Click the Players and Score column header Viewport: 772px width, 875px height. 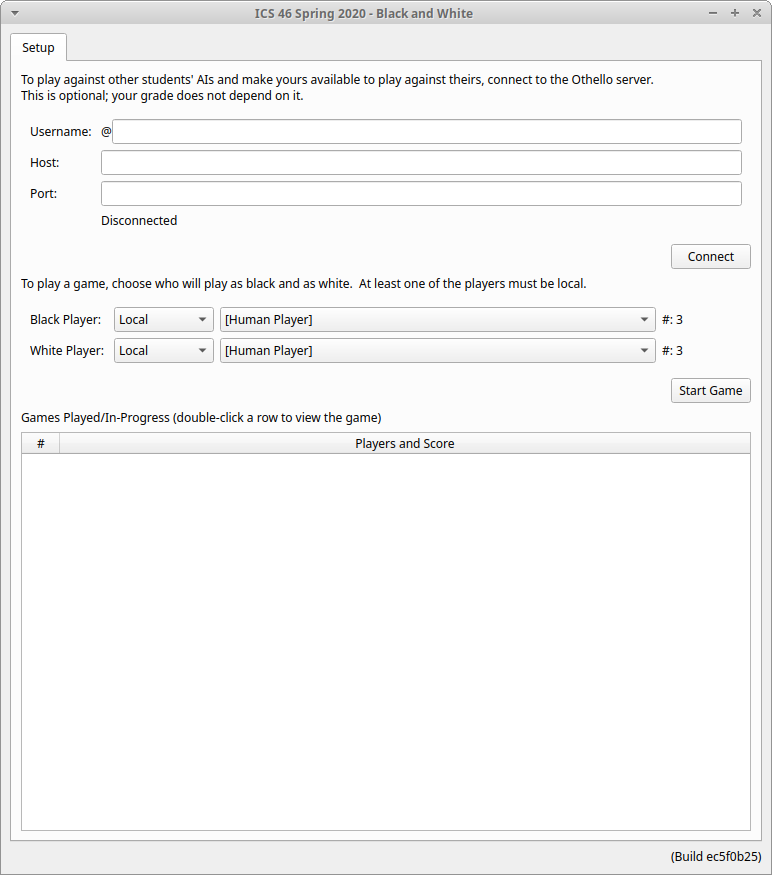pos(405,444)
